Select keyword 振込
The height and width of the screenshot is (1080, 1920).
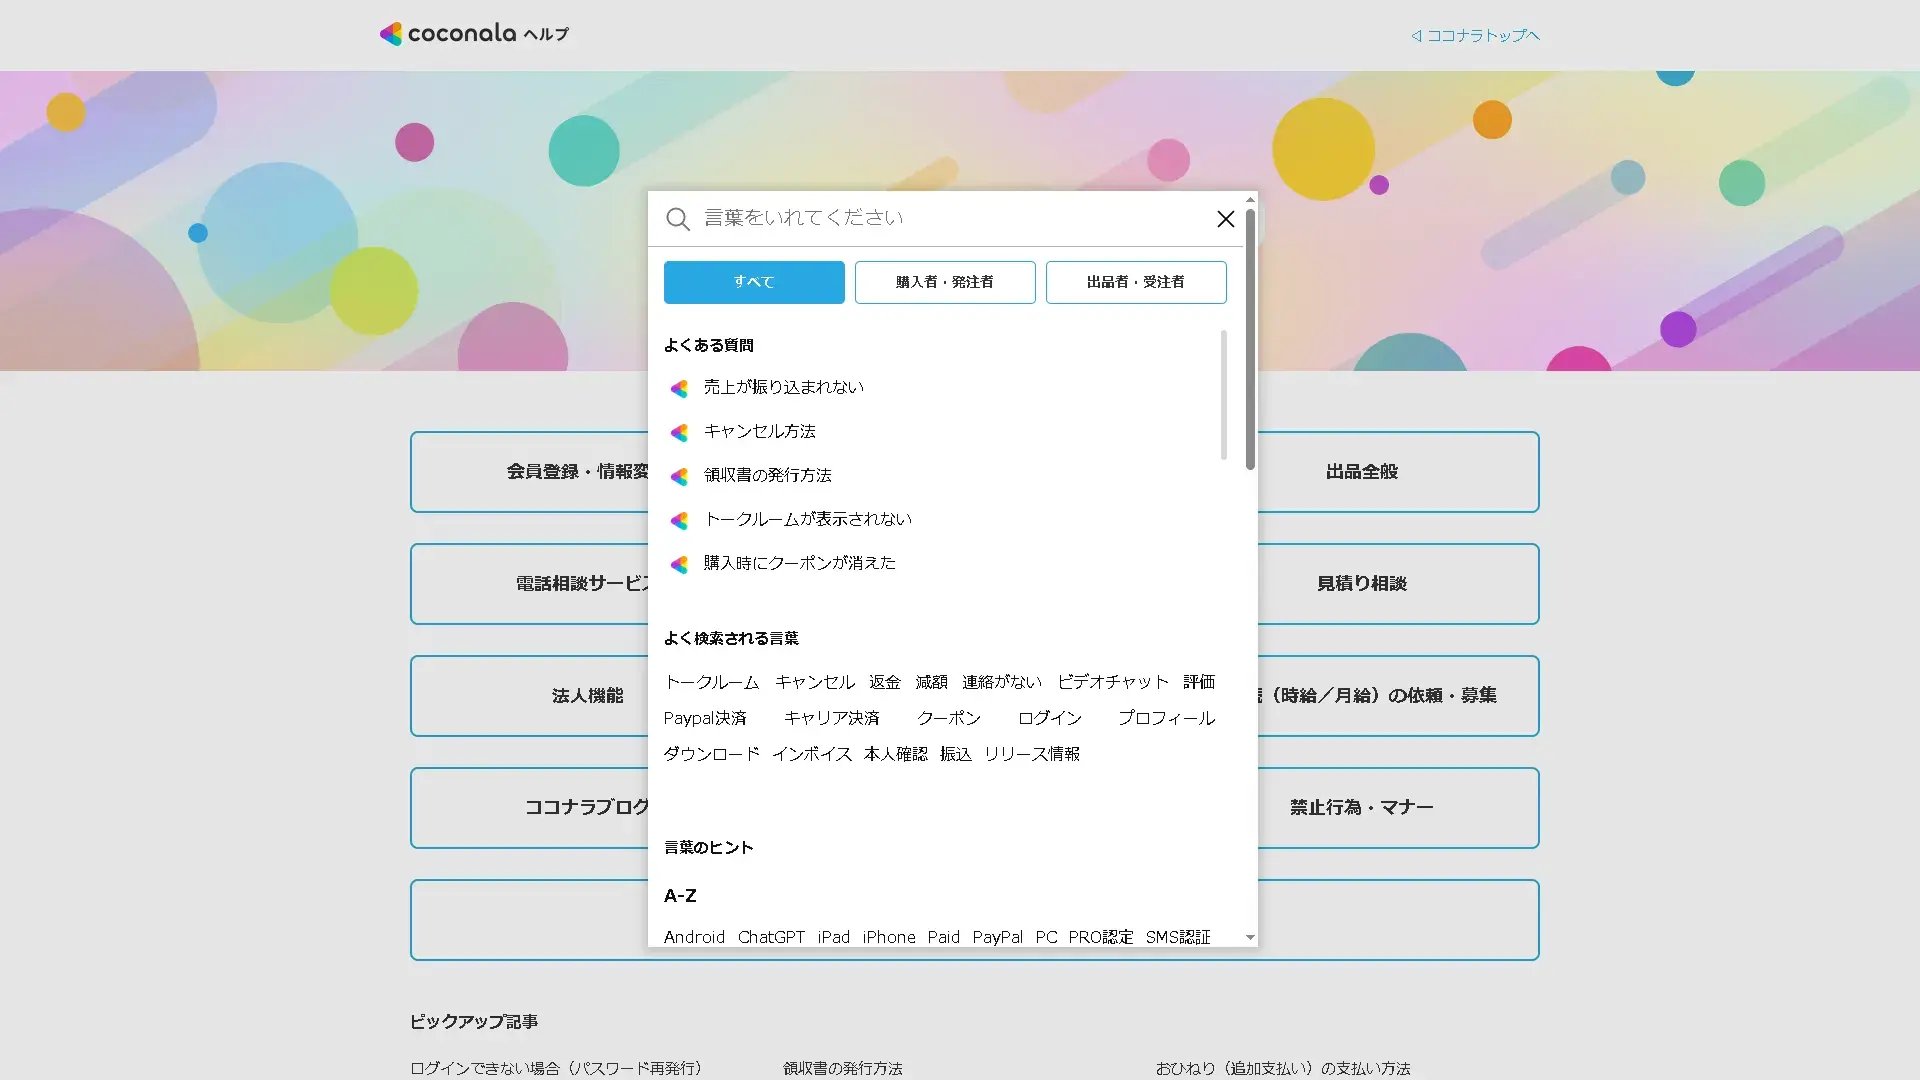tap(955, 754)
